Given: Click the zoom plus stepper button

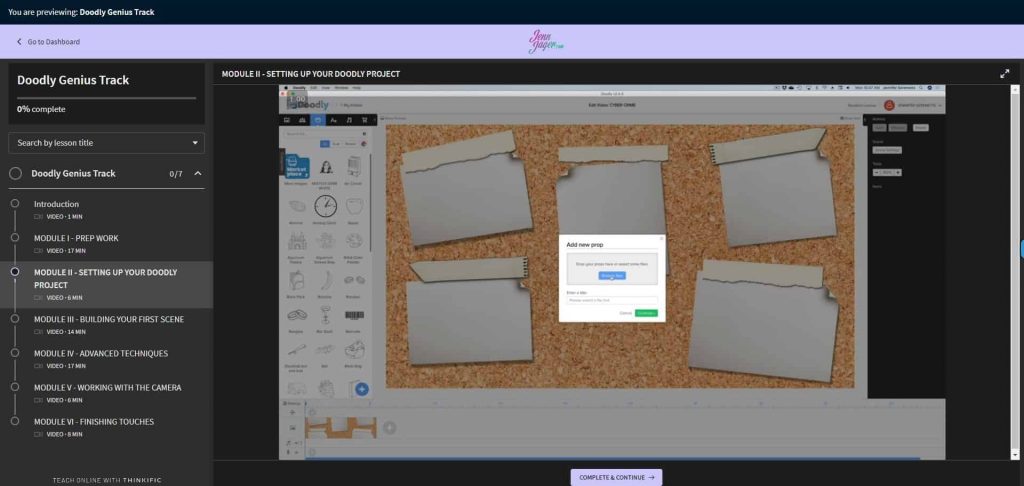Looking at the screenshot, I should tap(899, 172).
